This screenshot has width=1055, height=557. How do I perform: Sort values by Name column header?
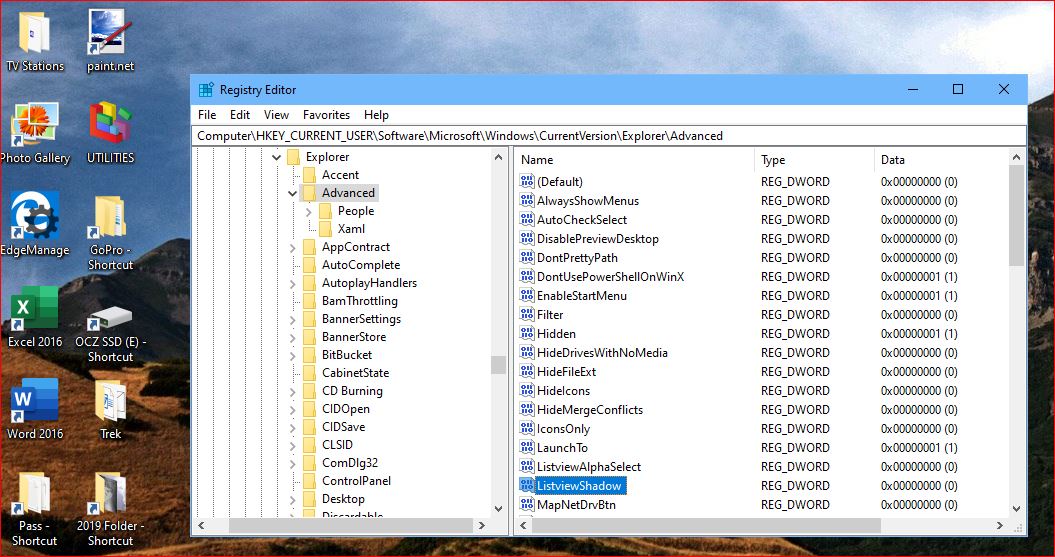coord(634,160)
